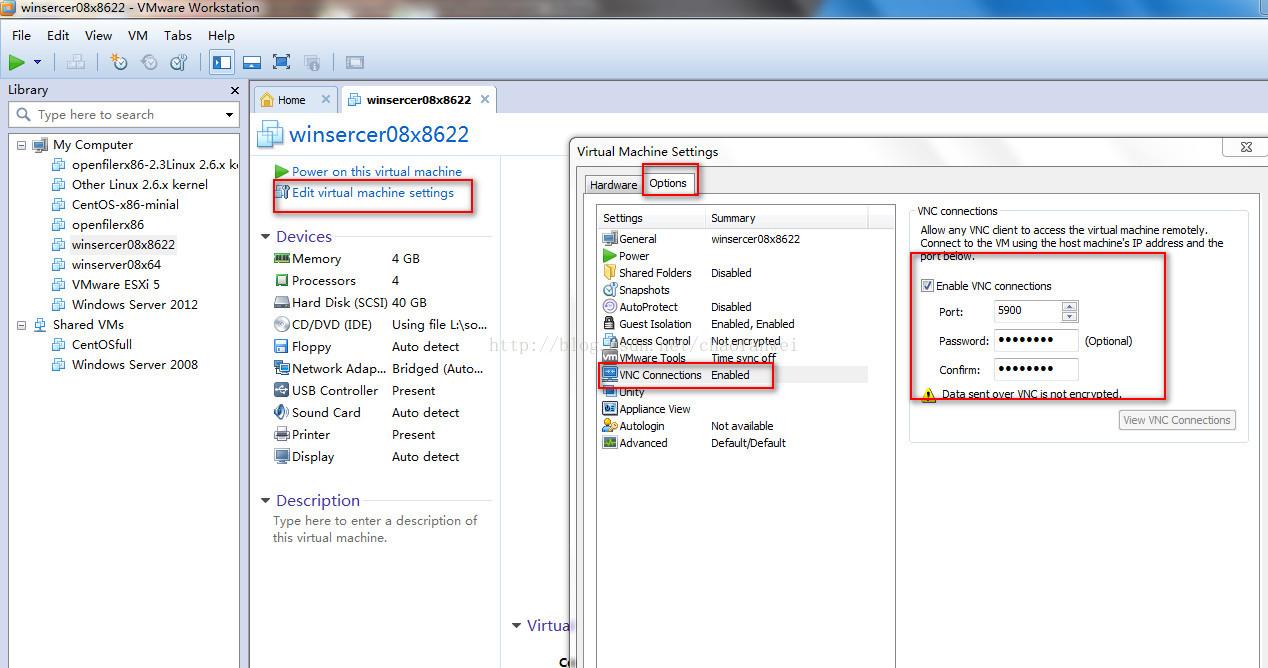Viewport: 1268px width, 668px height.
Task: Select Other Linux 2.6.x kernel VM
Action: (x=140, y=184)
